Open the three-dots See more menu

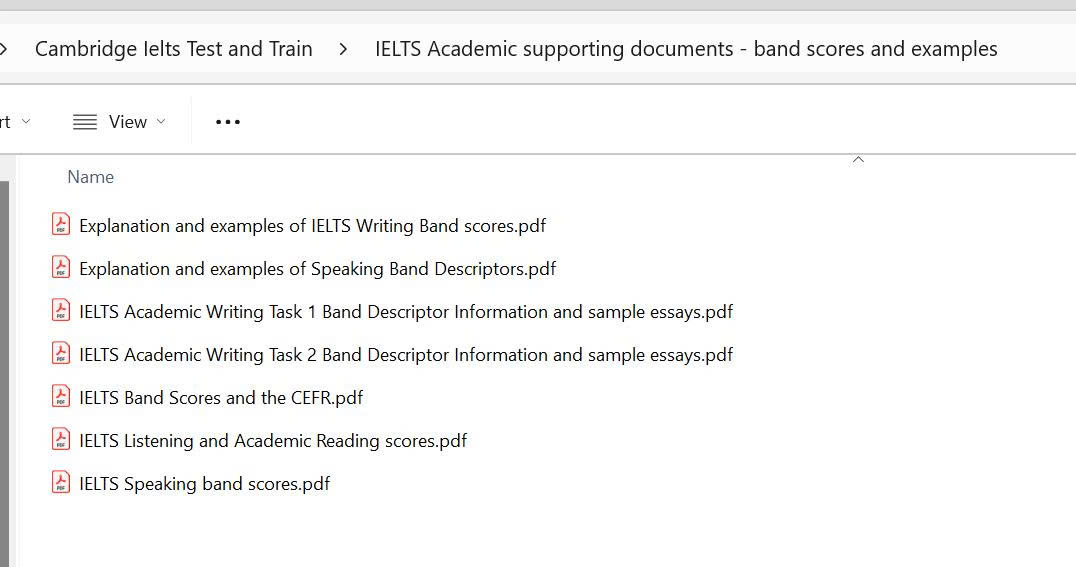(x=228, y=122)
